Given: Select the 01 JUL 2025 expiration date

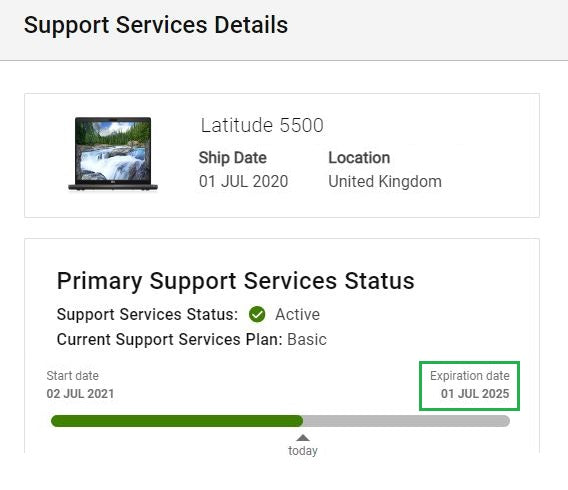Looking at the screenshot, I should click(475, 394).
